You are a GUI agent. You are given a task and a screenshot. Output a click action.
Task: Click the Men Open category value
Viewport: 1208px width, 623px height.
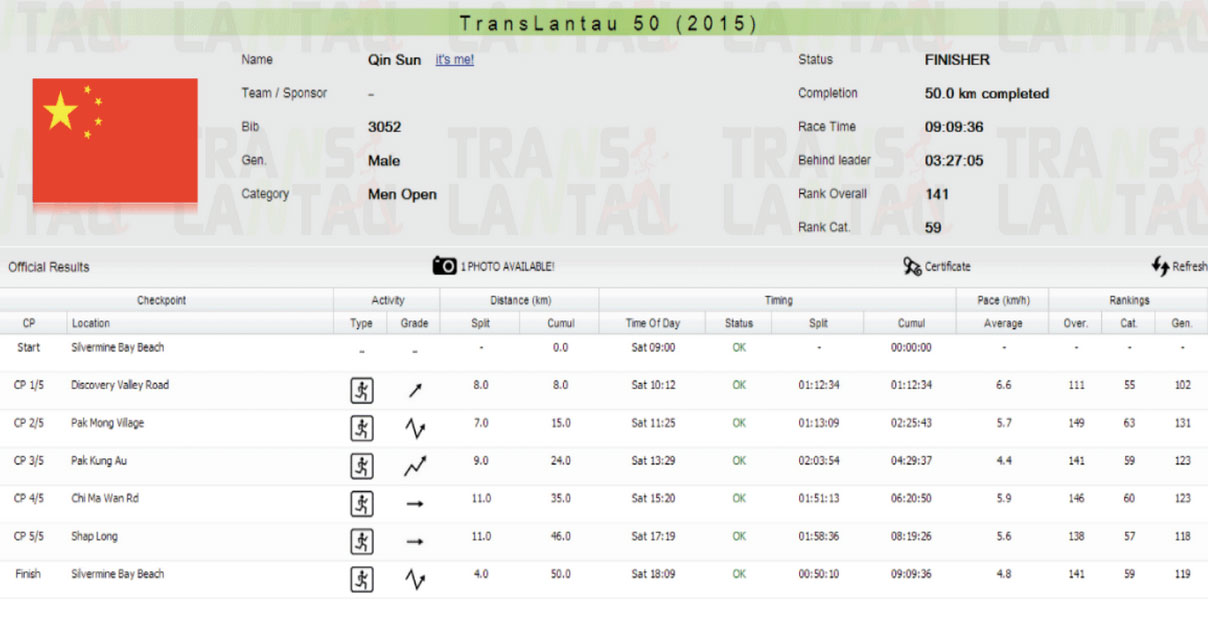[403, 194]
